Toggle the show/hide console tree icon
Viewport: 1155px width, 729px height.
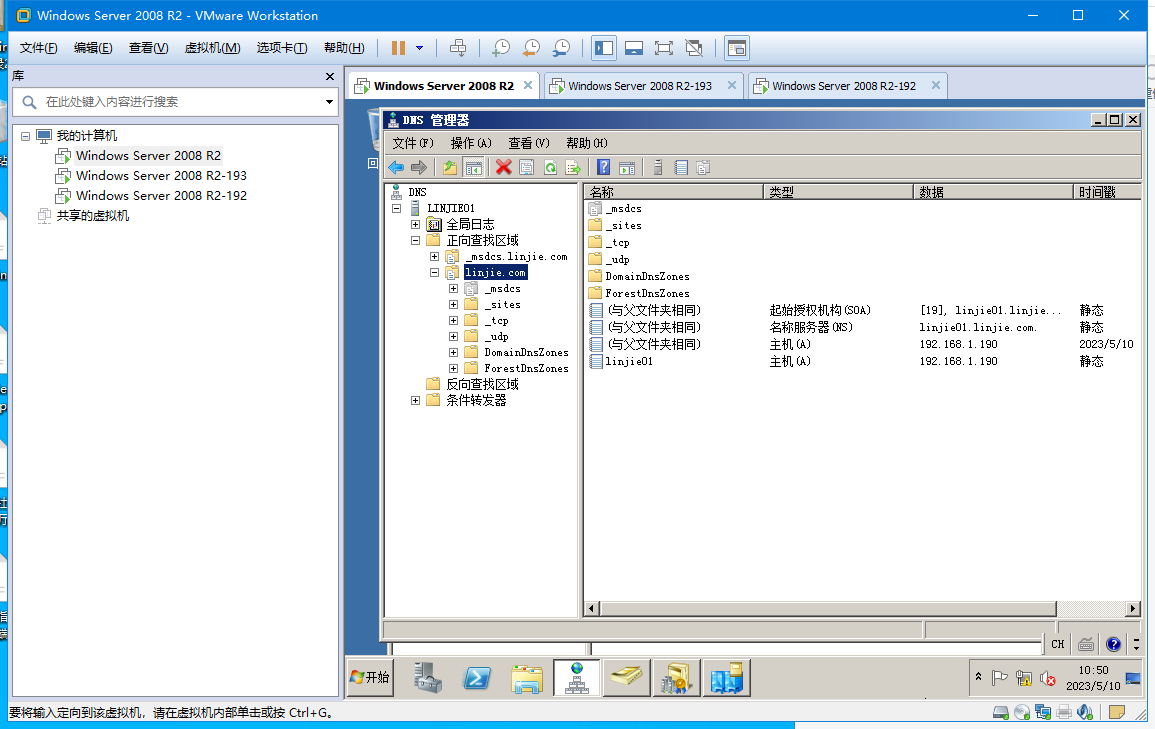[x=474, y=168]
